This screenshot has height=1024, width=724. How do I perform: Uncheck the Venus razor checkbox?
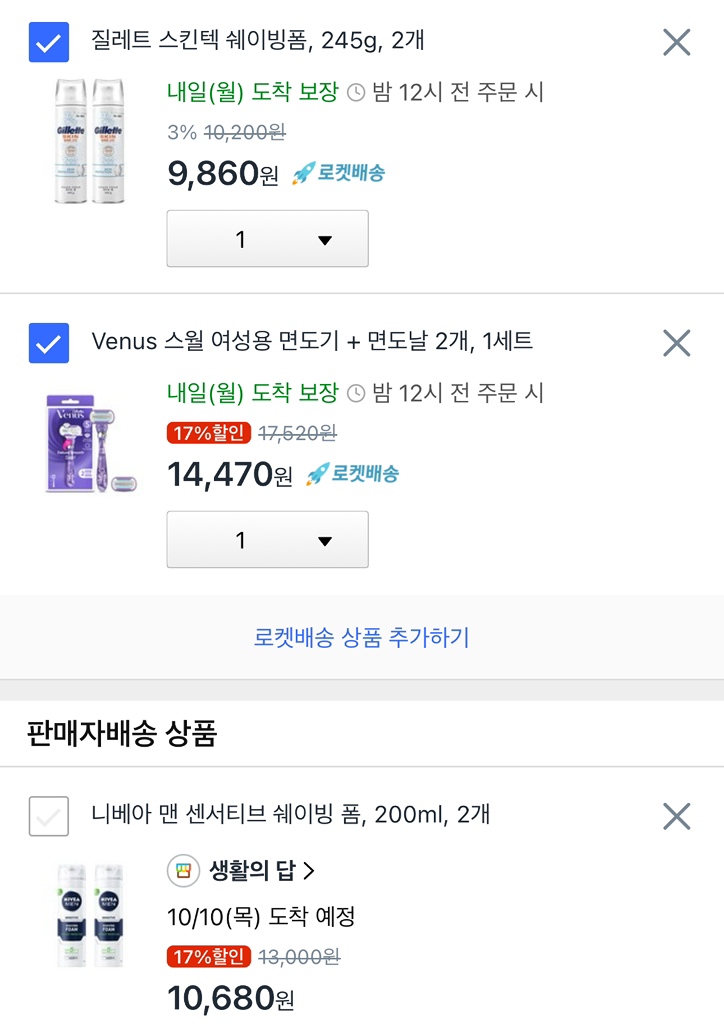(49, 343)
